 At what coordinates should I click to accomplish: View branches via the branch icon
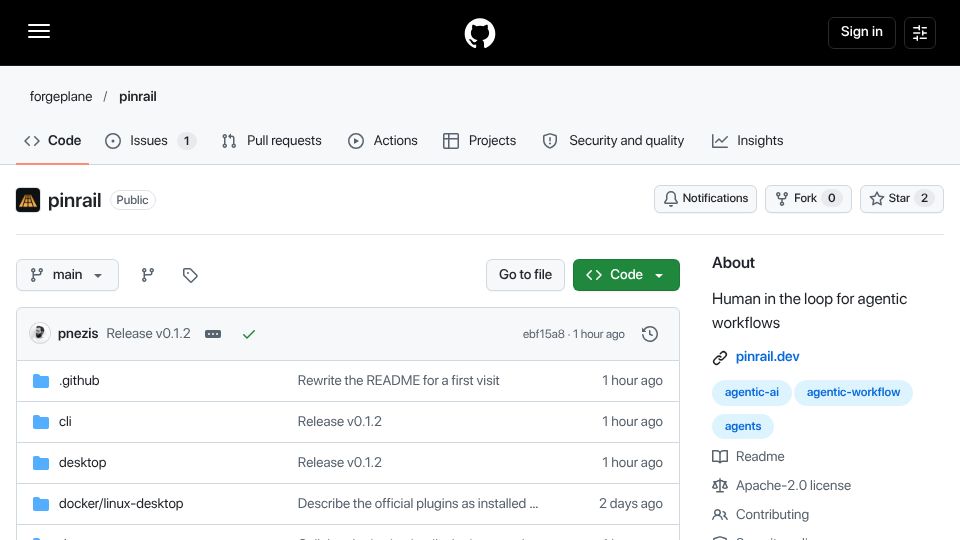click(148, 275)
